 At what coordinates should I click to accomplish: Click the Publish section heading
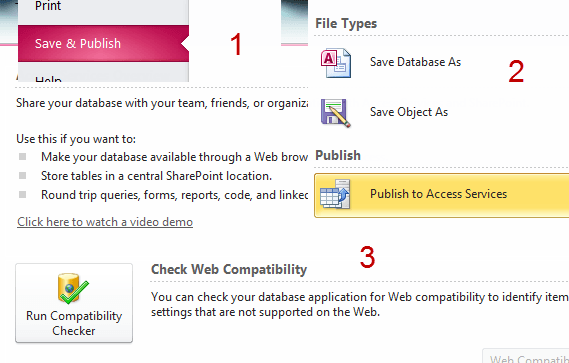point(338,156)
